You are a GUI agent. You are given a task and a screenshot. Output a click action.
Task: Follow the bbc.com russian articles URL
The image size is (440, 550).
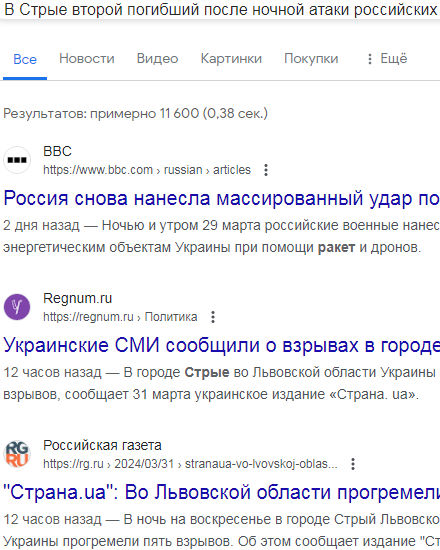pos(147,170)
